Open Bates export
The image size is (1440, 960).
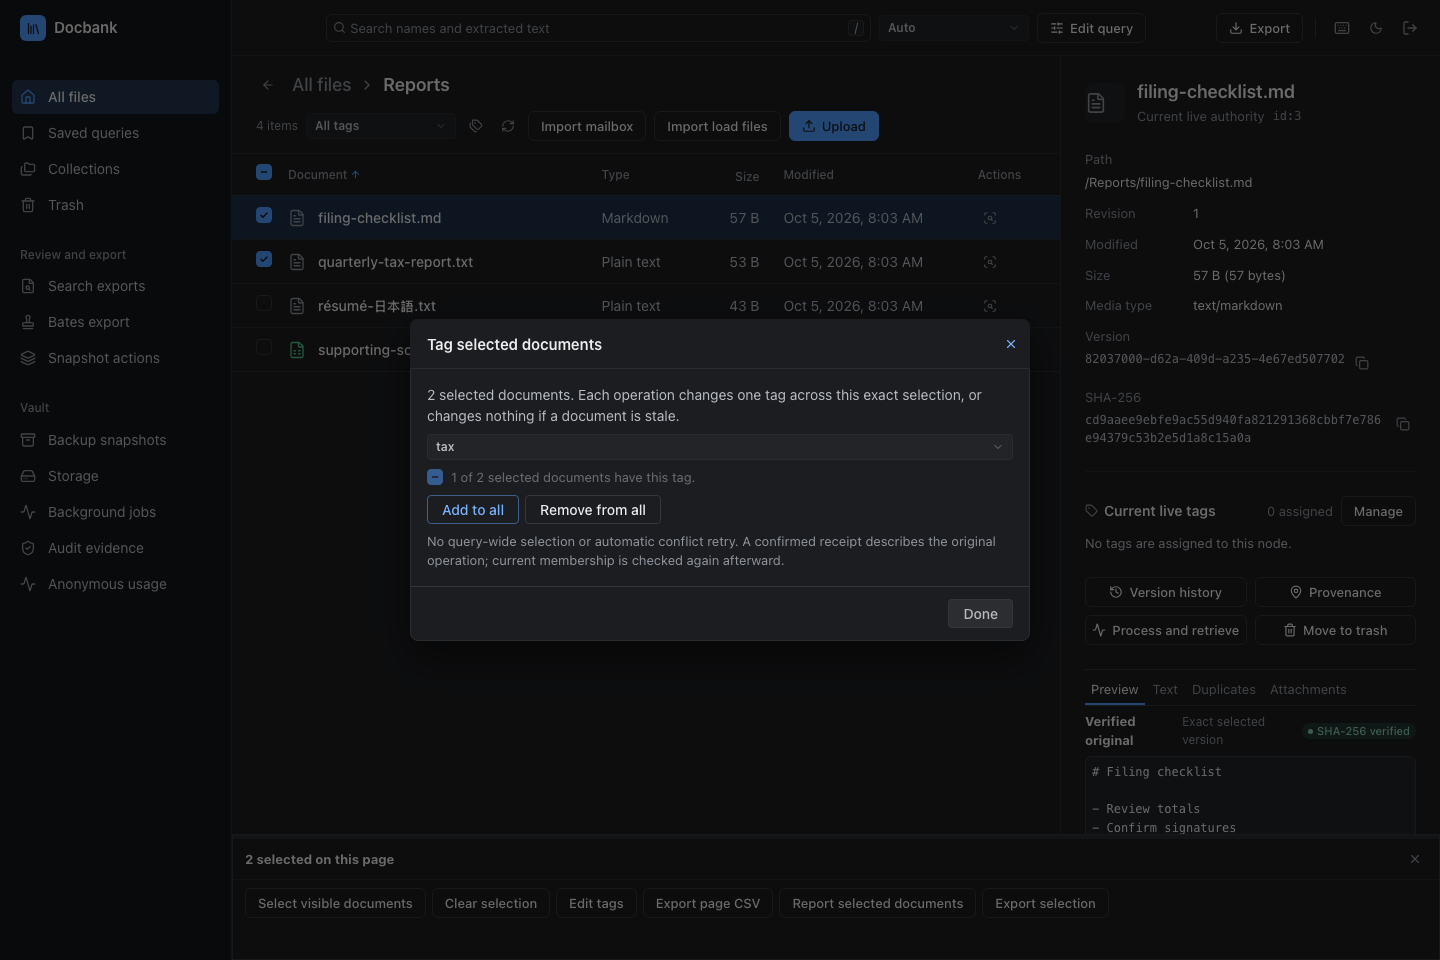[x=115, y=322]
